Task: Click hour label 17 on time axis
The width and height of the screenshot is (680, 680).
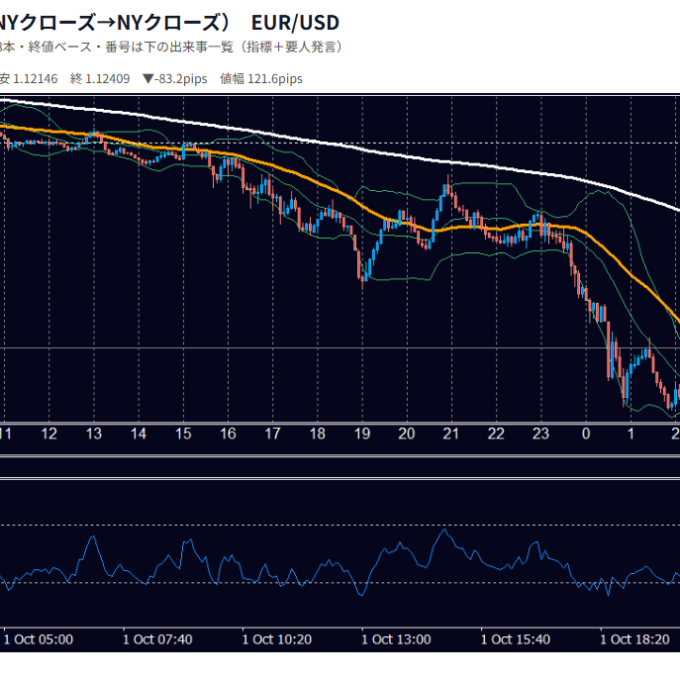Action: click(272, 434)
